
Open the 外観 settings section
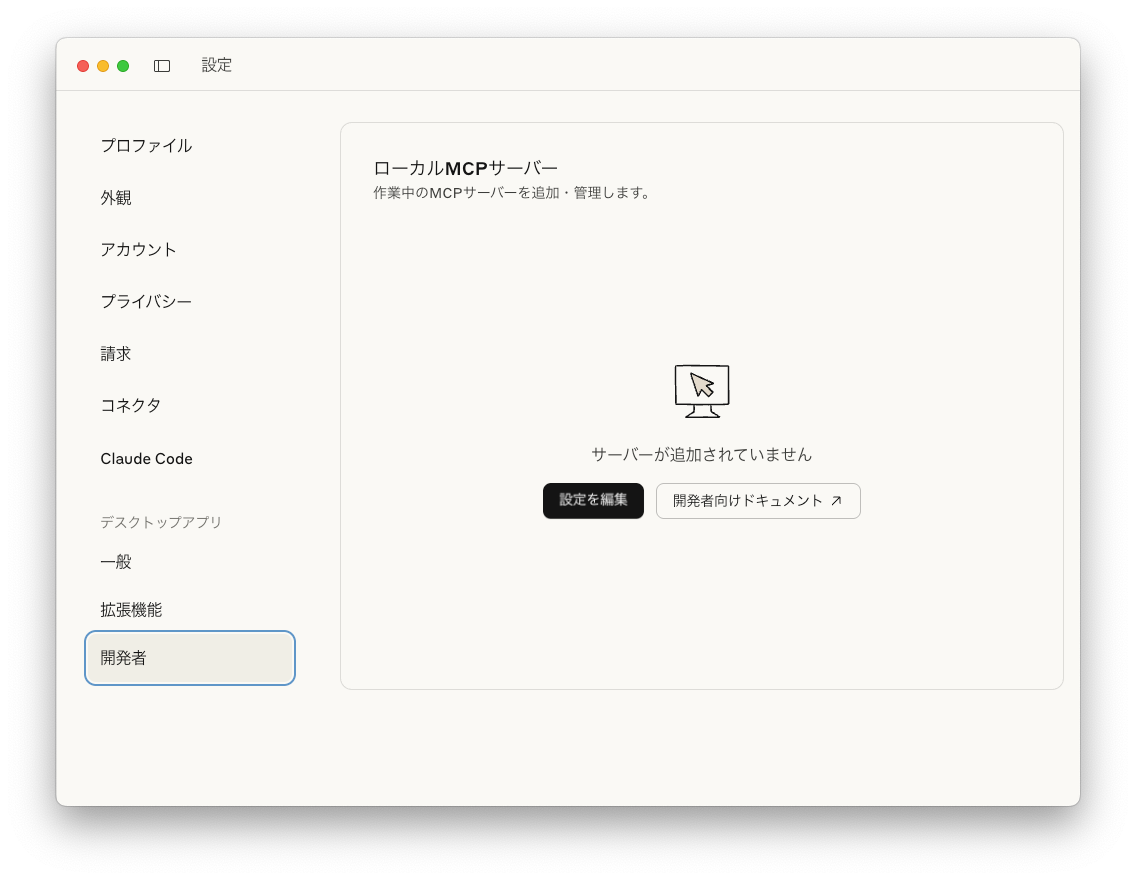(190, 198)
